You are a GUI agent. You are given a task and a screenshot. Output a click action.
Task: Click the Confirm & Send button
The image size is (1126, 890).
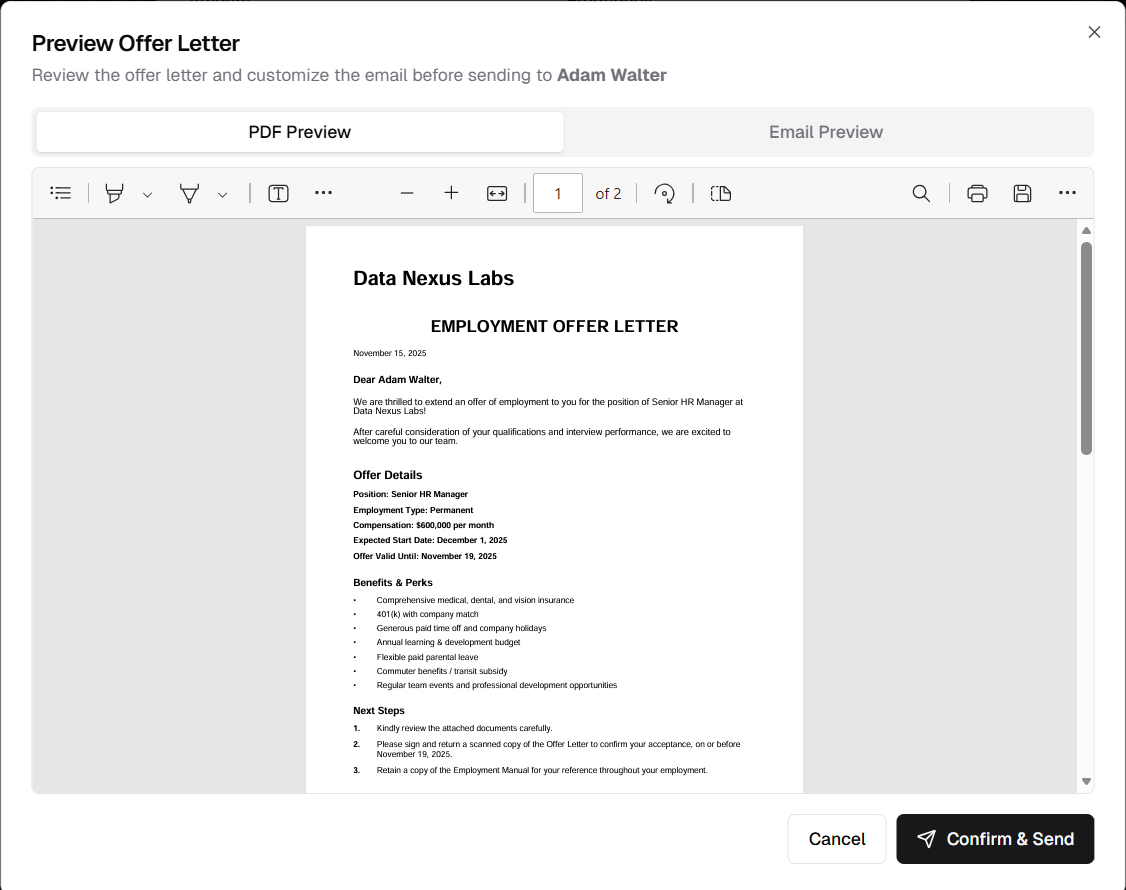pyautogui.click(x=995, y=839)
